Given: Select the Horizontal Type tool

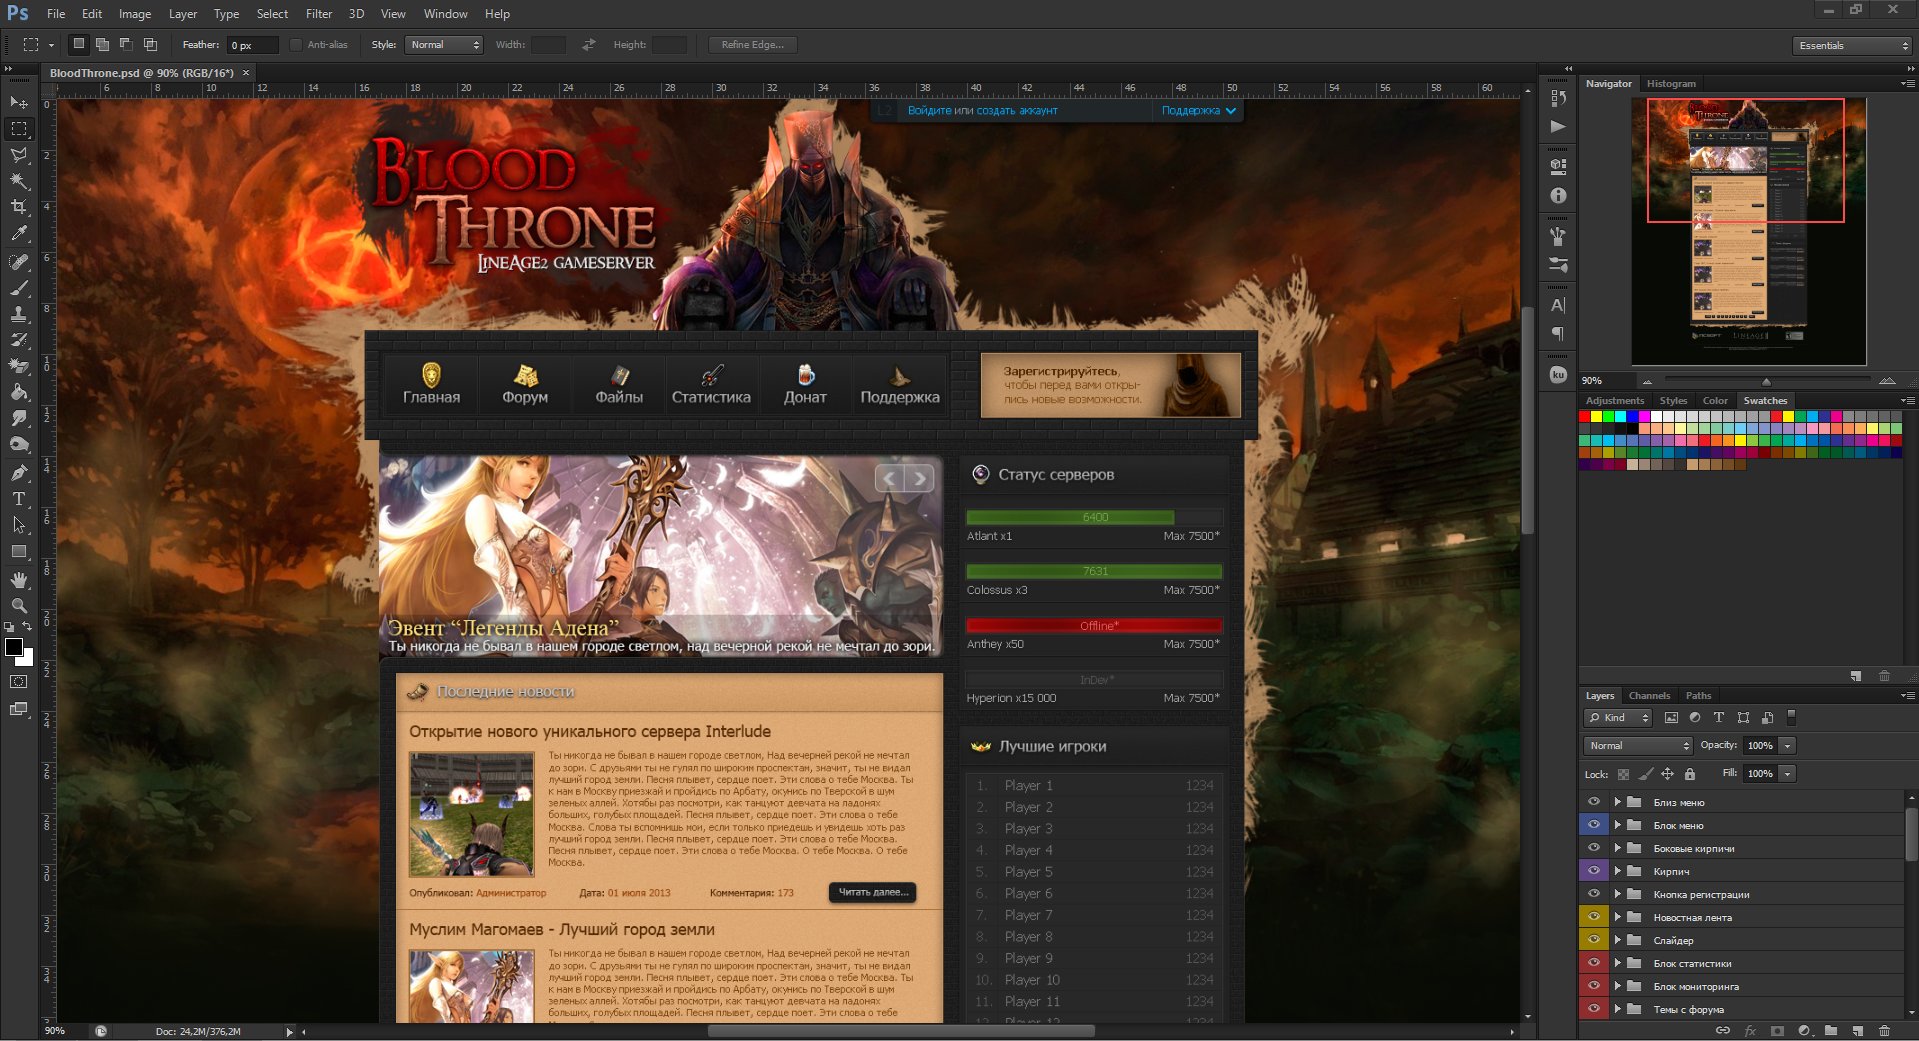Looking at the screenshot, I should tap(19, 498).
